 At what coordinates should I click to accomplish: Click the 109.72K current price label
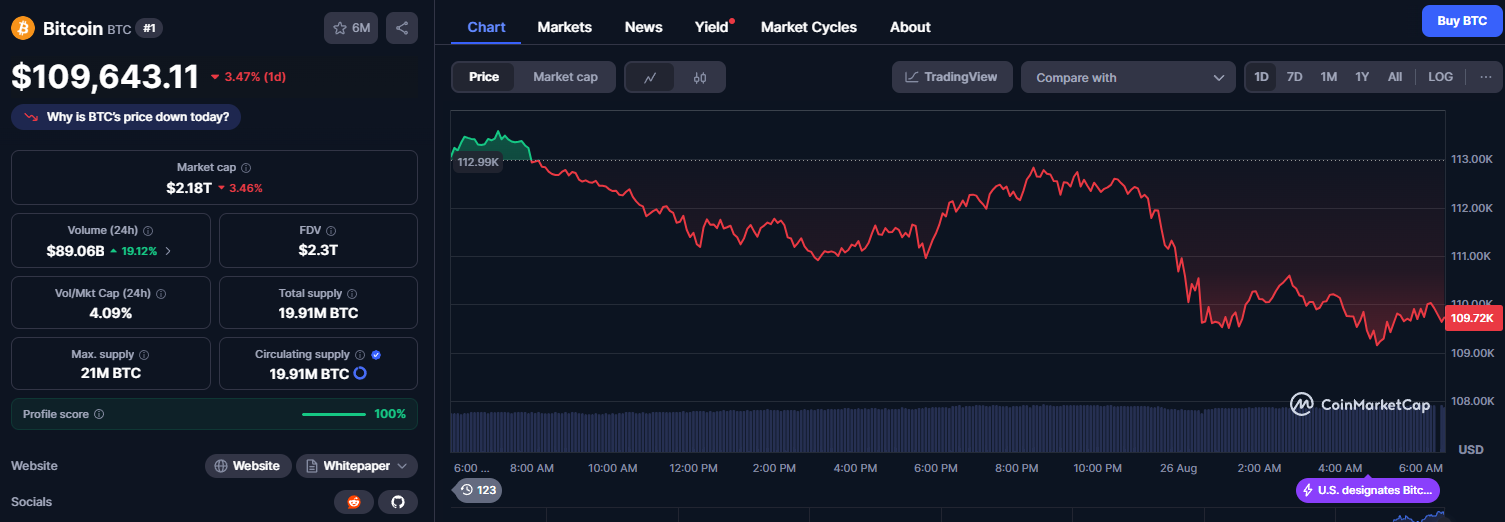pyautogui.click(x=1475, y=318)
